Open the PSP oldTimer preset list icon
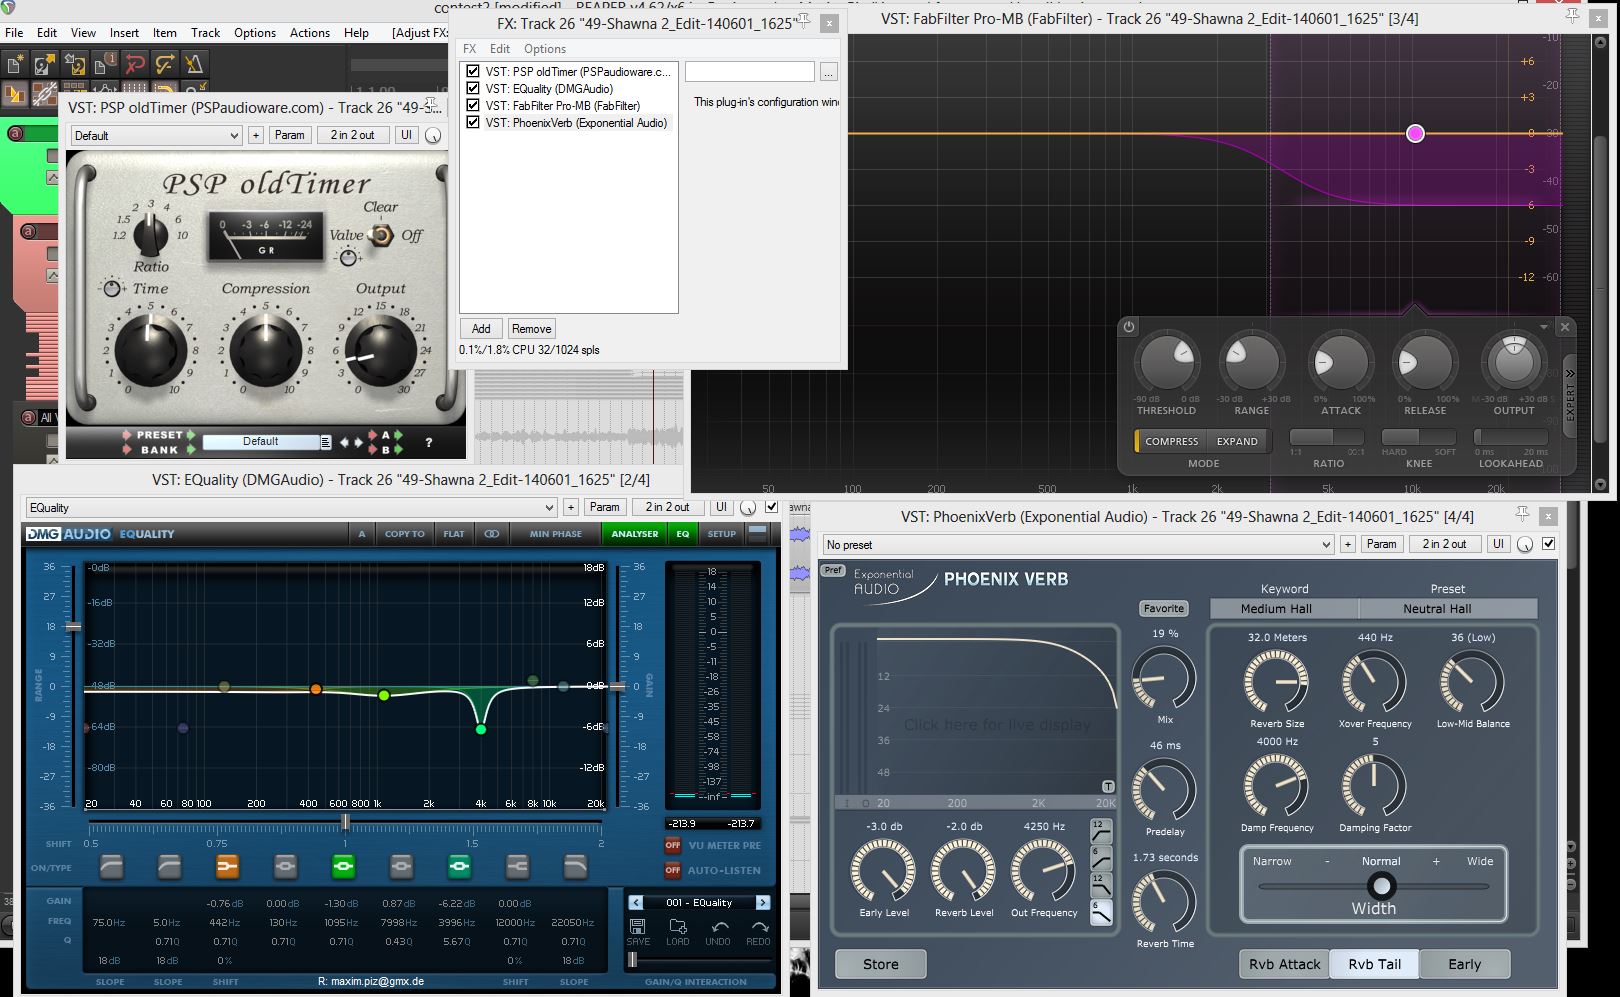This screenshot has height=997, width=1620. [325, 442]
